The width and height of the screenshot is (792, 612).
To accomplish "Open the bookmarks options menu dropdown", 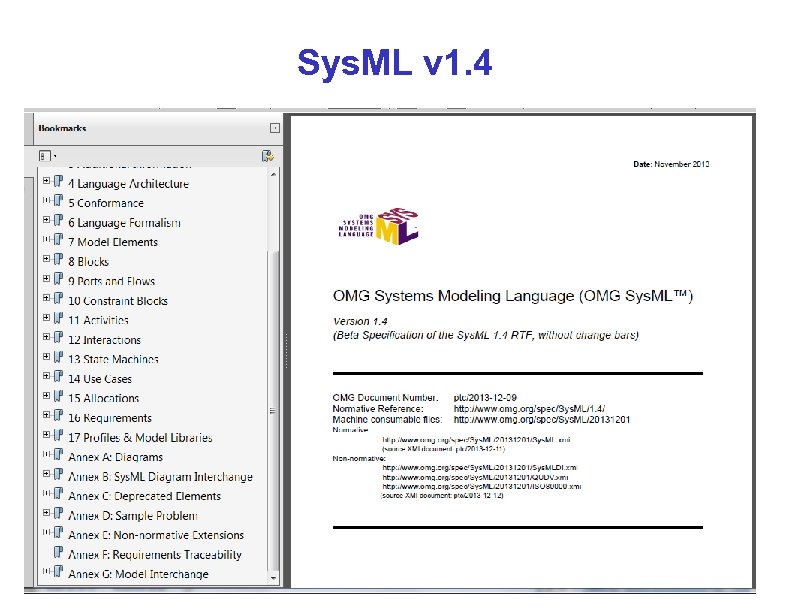I will 47,156.
